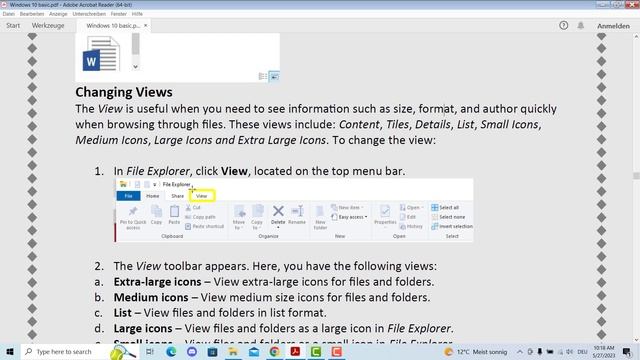Open the green C app on taskbar
Image resolution: width=640 pixels, height=360 pixels.
316,351
